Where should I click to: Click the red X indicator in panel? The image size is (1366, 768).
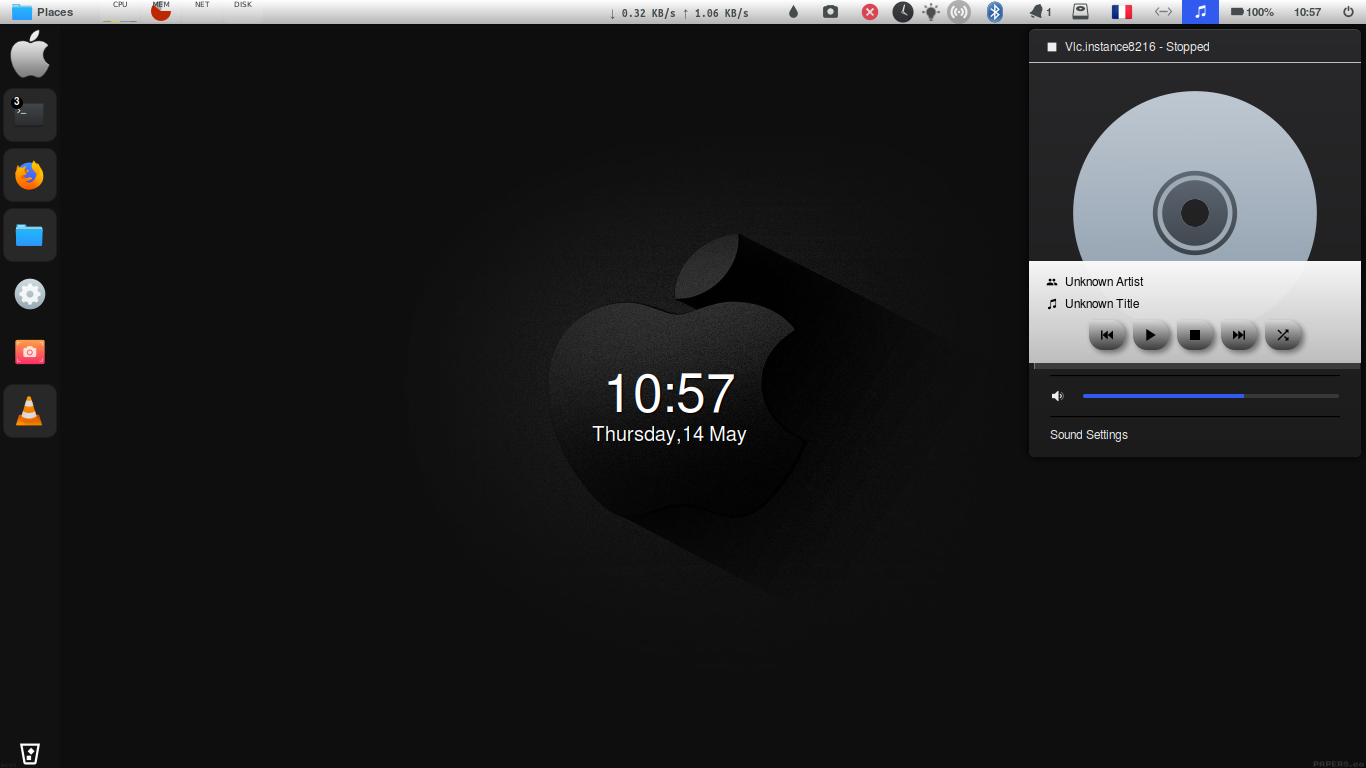(870, 12)
